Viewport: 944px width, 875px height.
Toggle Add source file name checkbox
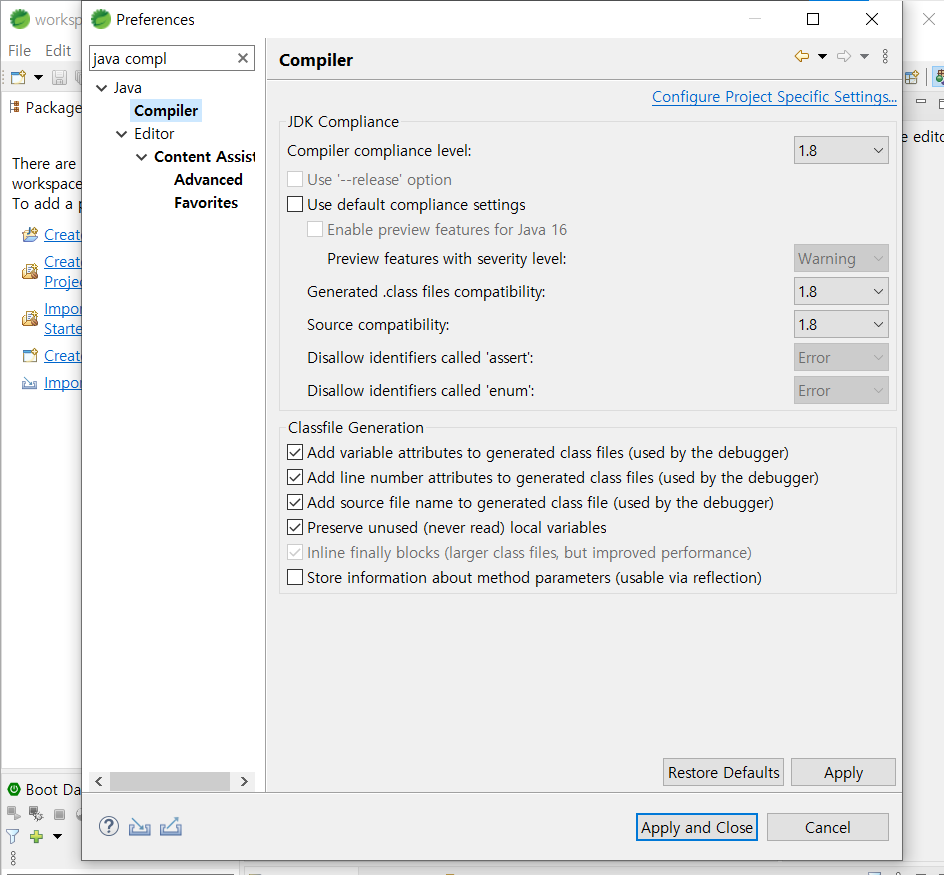pyautogui.click(x=295, y=502)
